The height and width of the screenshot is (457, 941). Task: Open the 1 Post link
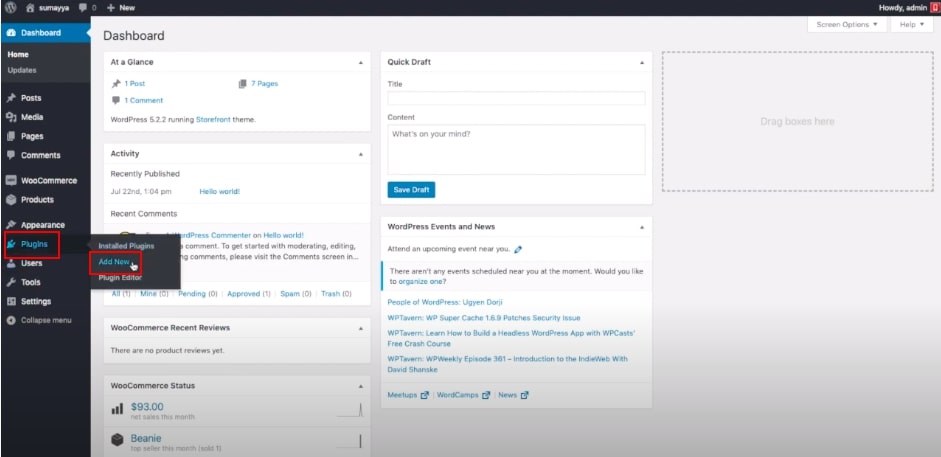pyautogui.click(x=134, y=84)
